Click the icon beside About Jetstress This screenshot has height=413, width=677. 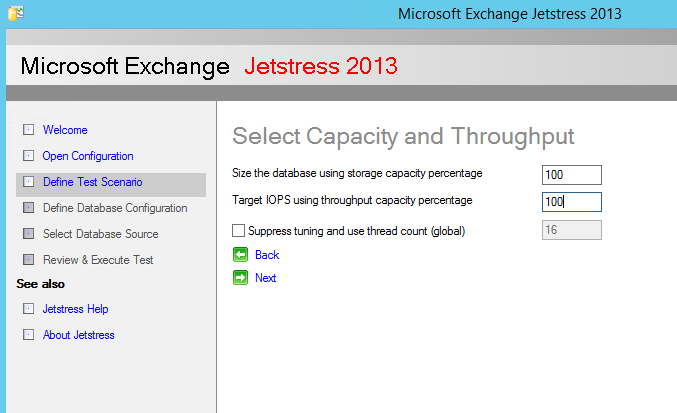(28, 336)
